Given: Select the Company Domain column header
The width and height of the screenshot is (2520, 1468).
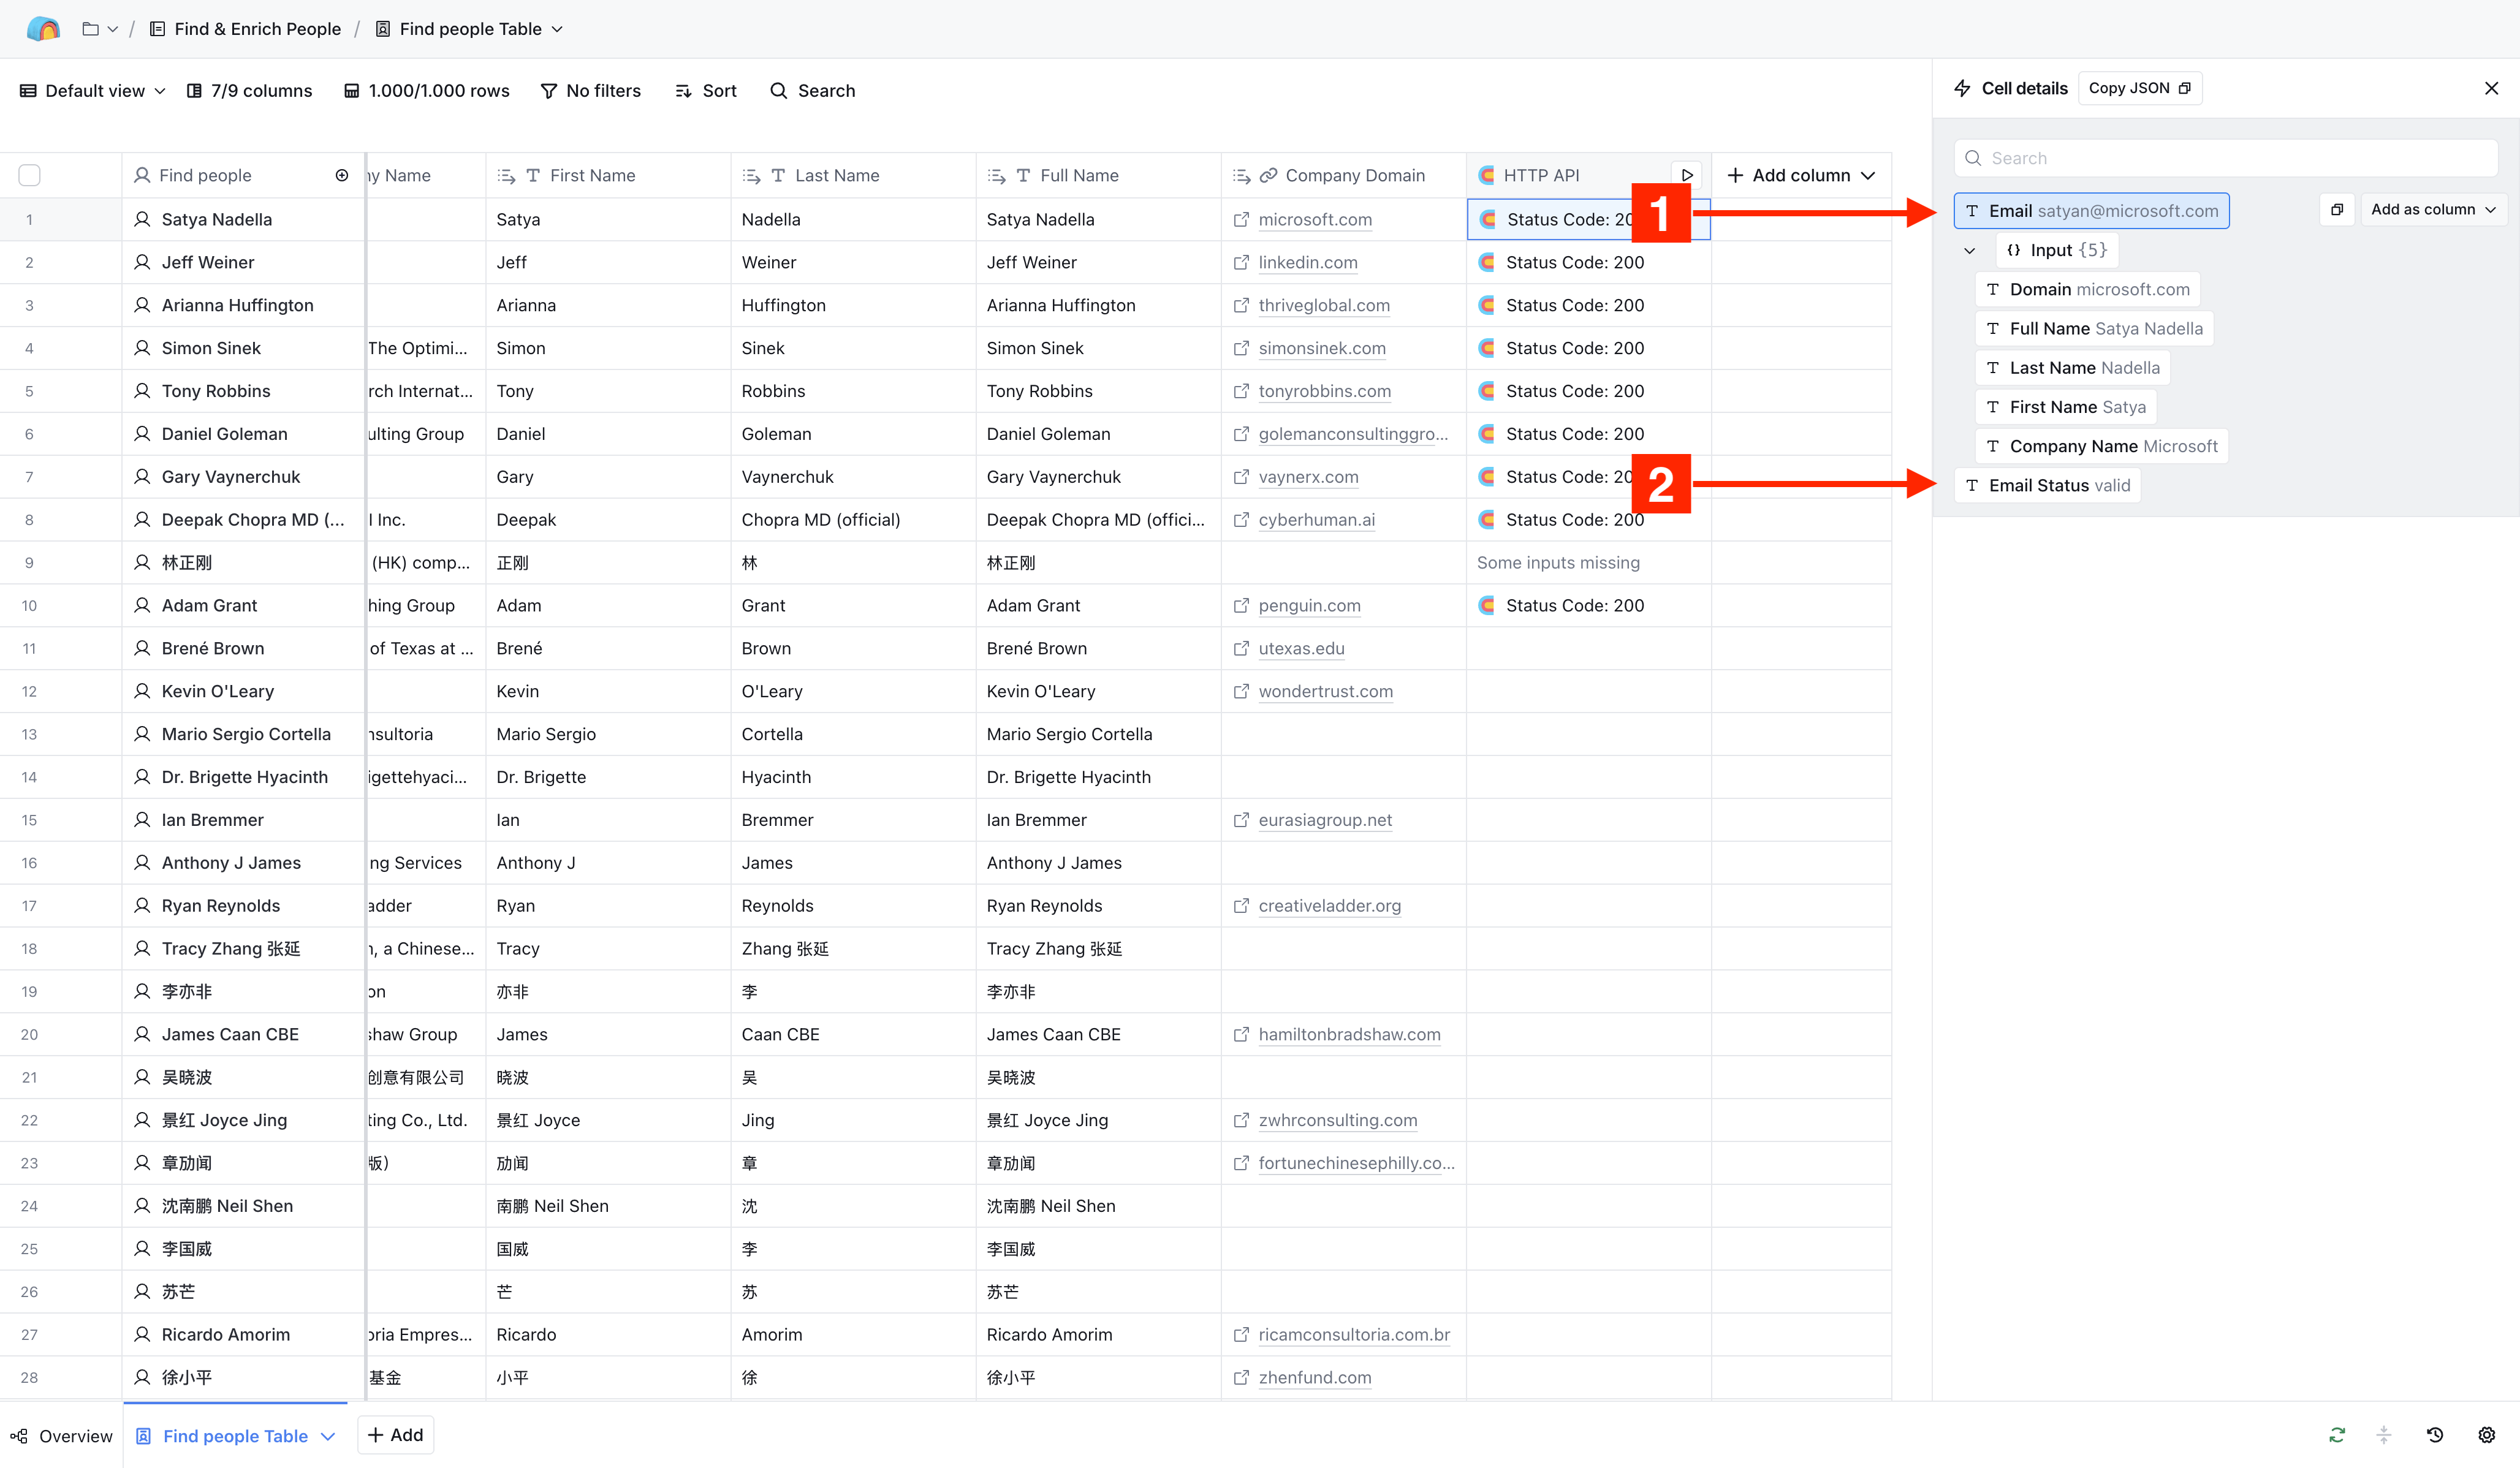Looking at the screenshot, I should (x=1343, y=175).
